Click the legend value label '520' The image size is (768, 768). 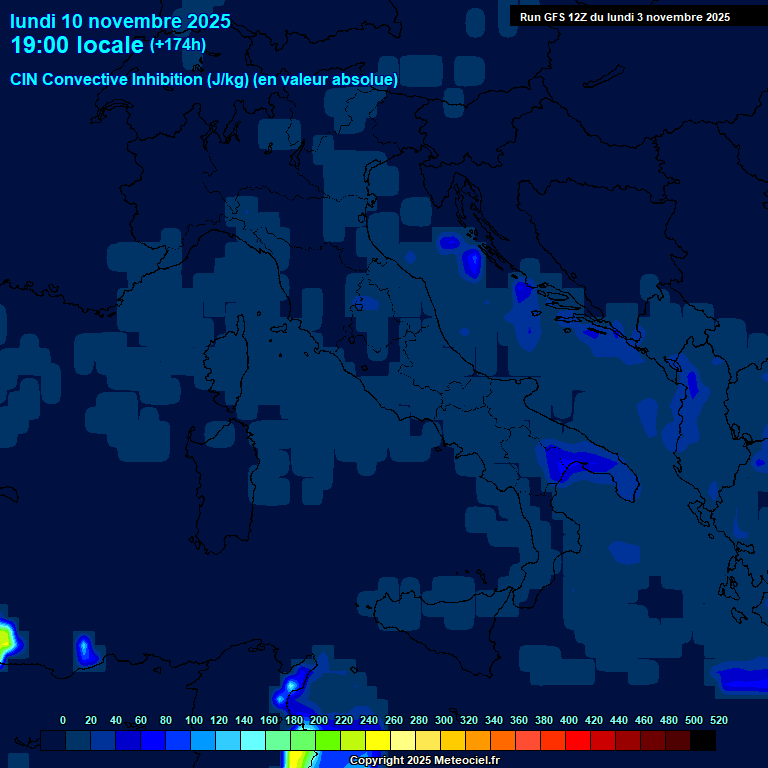tap(718, 720)
